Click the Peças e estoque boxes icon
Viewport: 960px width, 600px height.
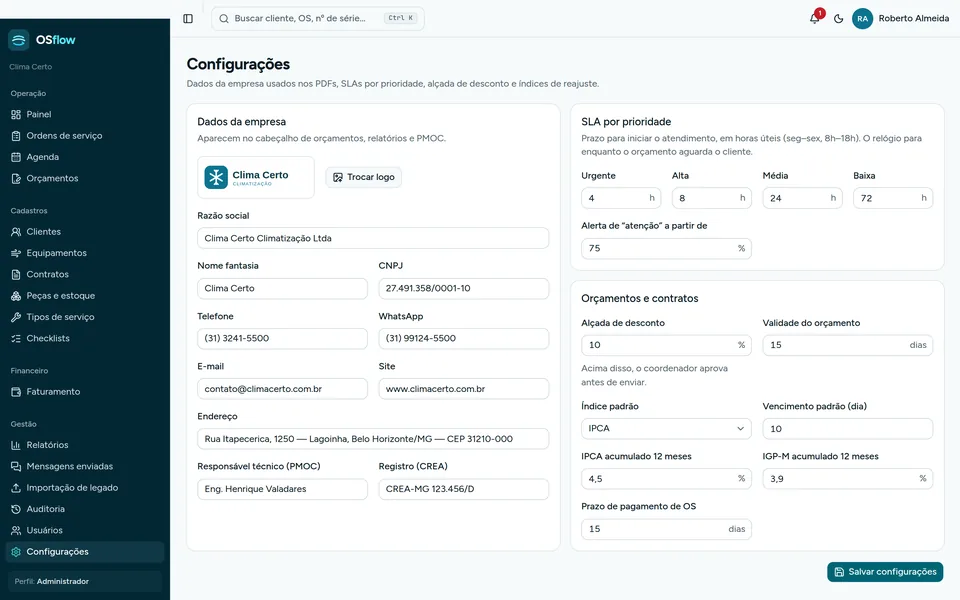tap(16, 296)
